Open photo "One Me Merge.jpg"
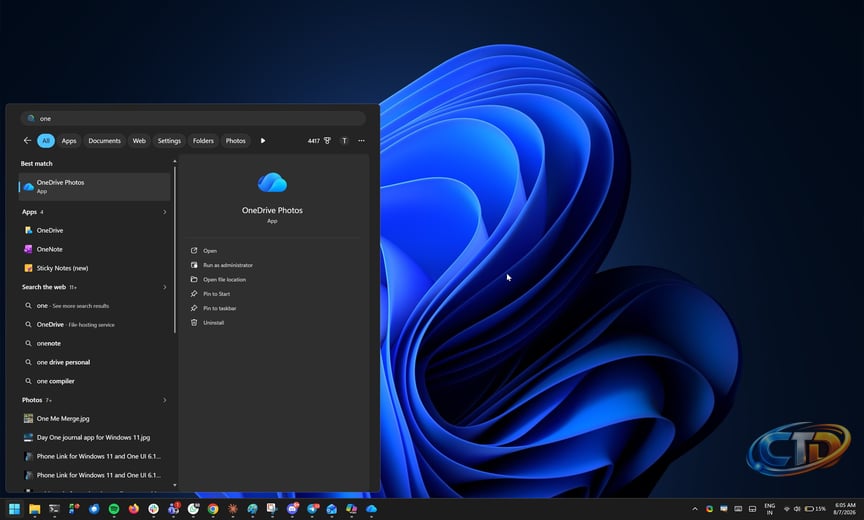Viewport: 864px width, 520px height. tap(94, 419)
